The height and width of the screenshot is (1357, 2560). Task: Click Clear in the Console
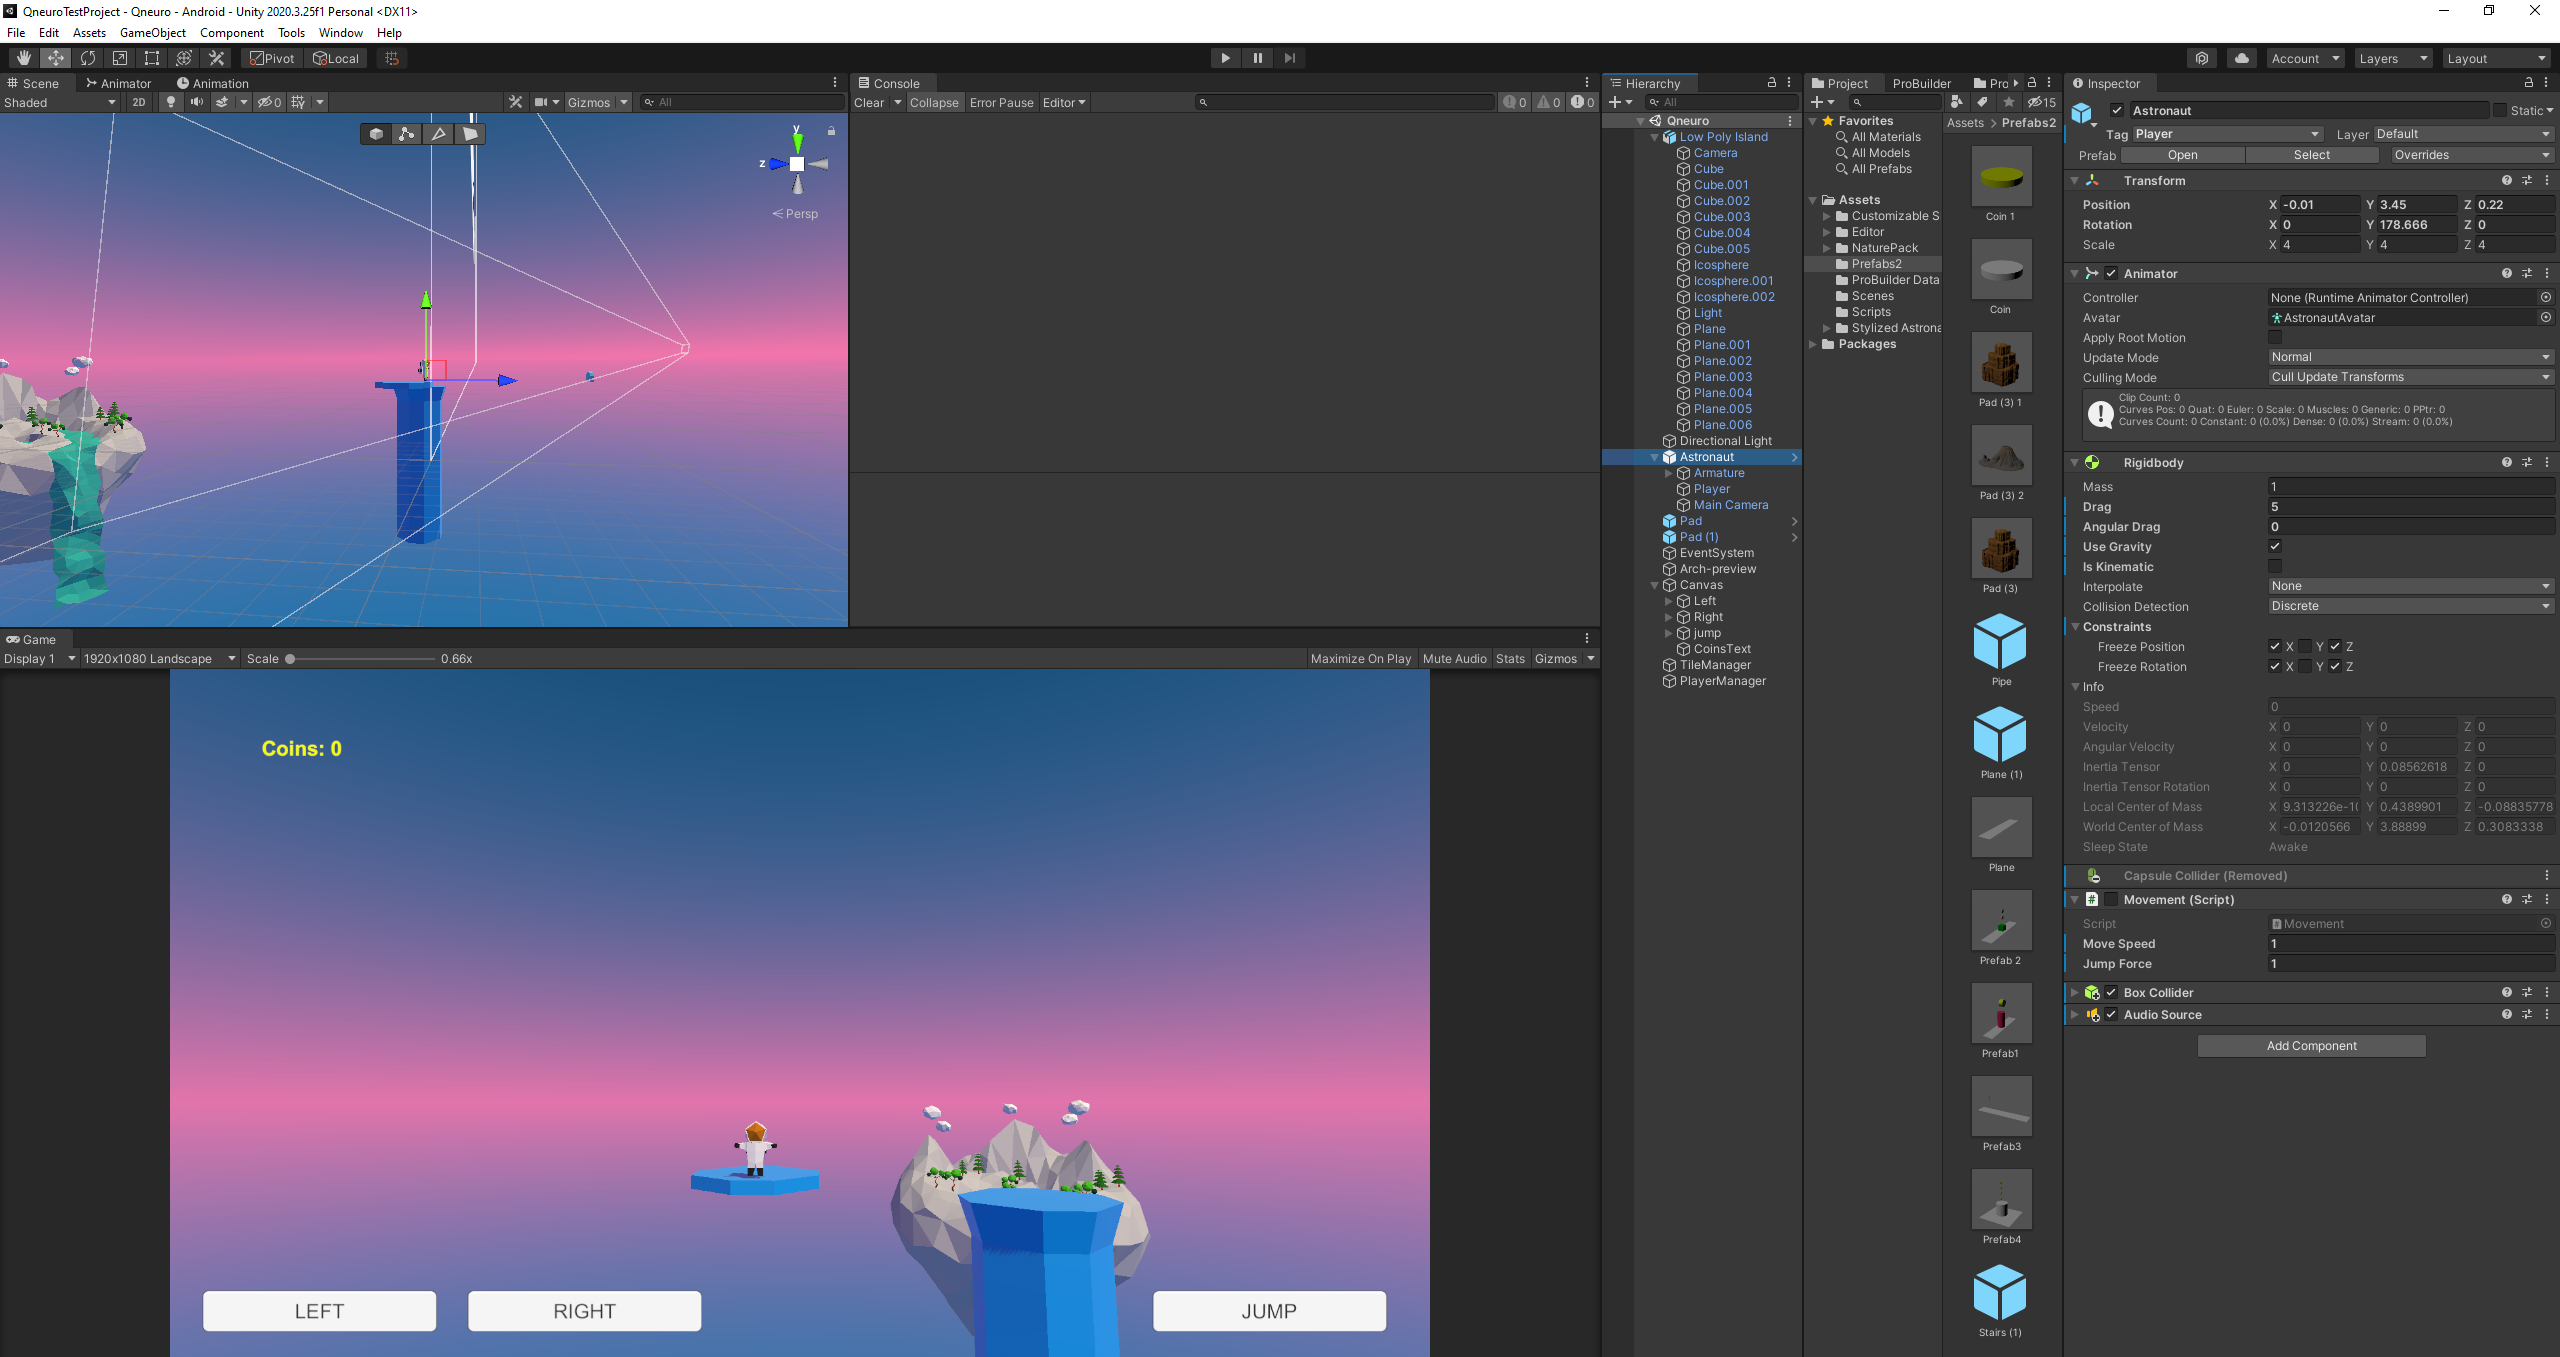[x=868, y=102]
